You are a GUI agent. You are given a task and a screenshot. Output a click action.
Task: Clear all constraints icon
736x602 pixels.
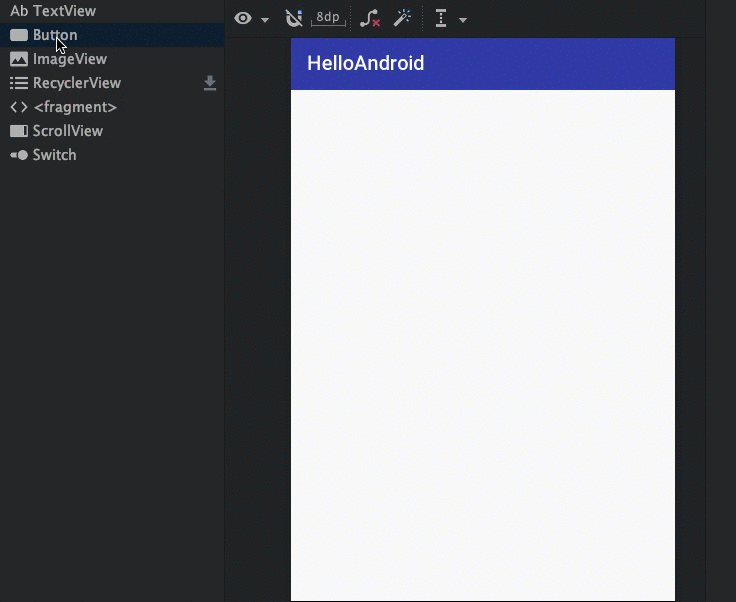pos(369,18)
